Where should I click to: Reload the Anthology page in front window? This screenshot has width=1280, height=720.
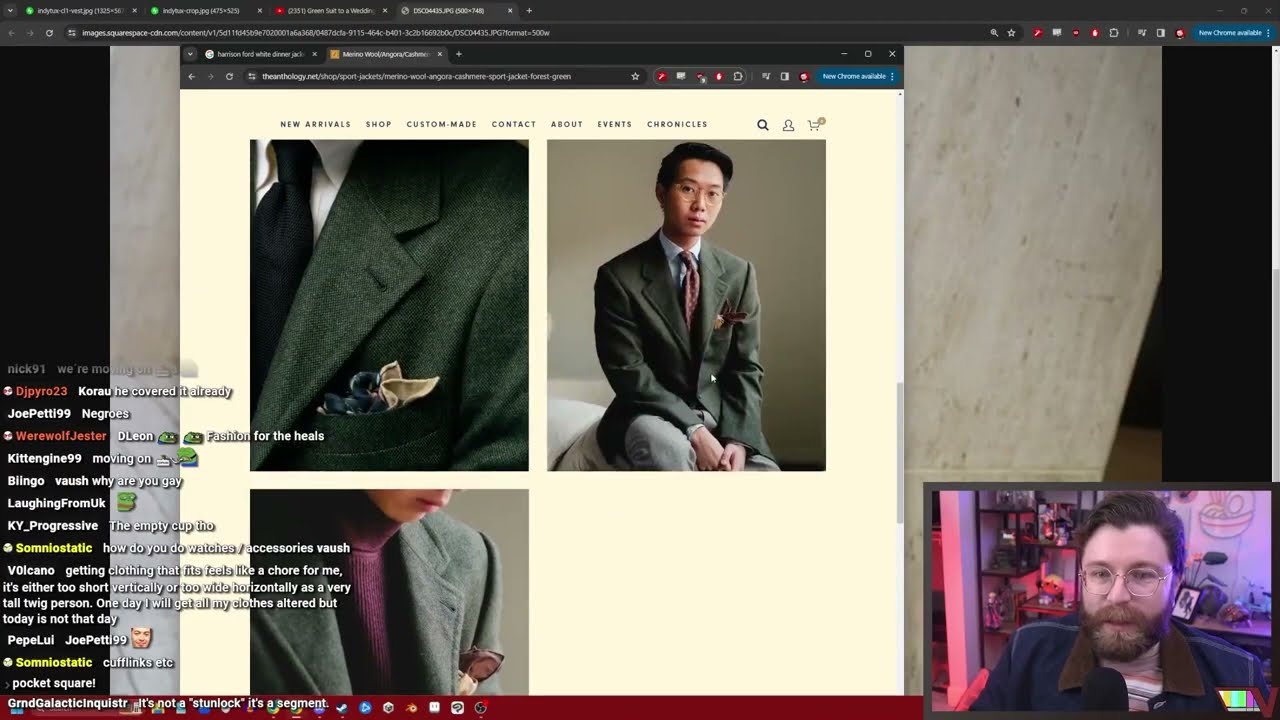[x=229, y=76]
